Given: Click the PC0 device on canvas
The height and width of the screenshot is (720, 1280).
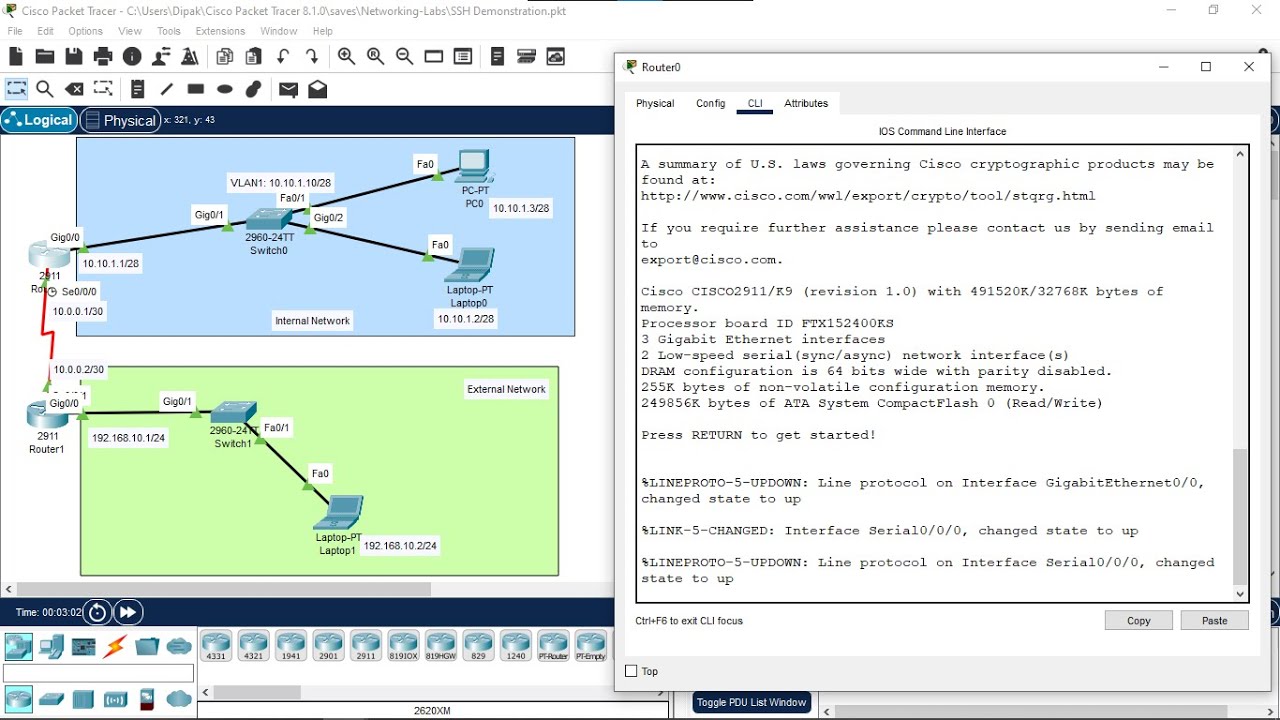Looking at the screenshot, I should (x=474, y=167).
